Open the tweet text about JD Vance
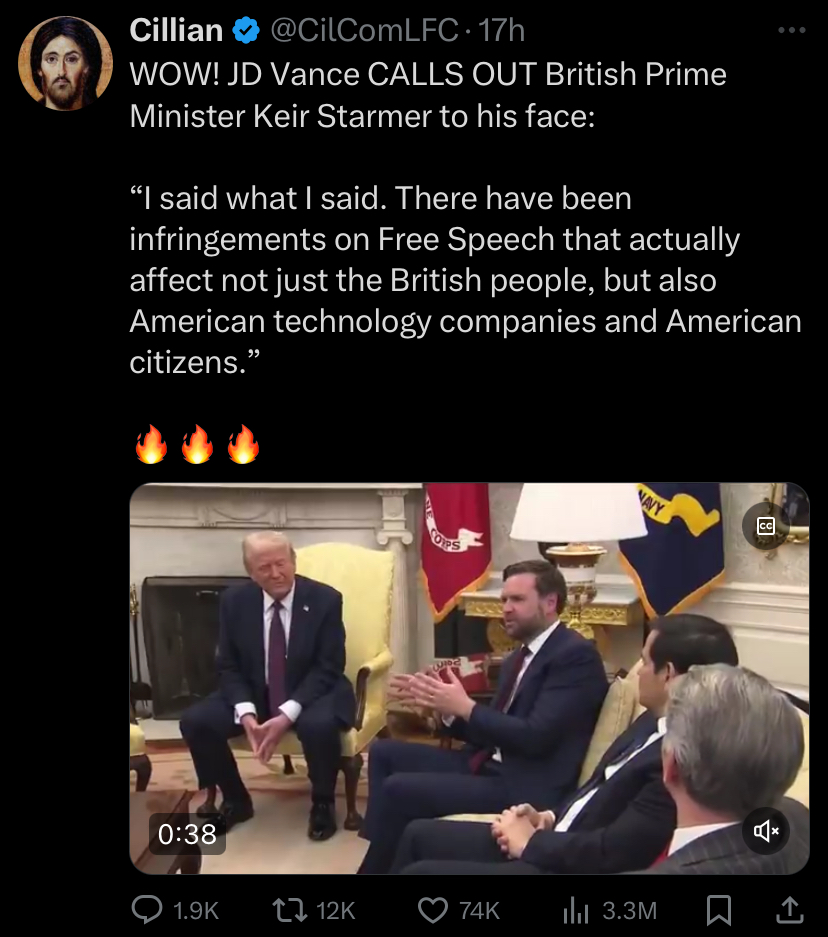This screenshot has width=828, height=937. [x=465, y=219]
